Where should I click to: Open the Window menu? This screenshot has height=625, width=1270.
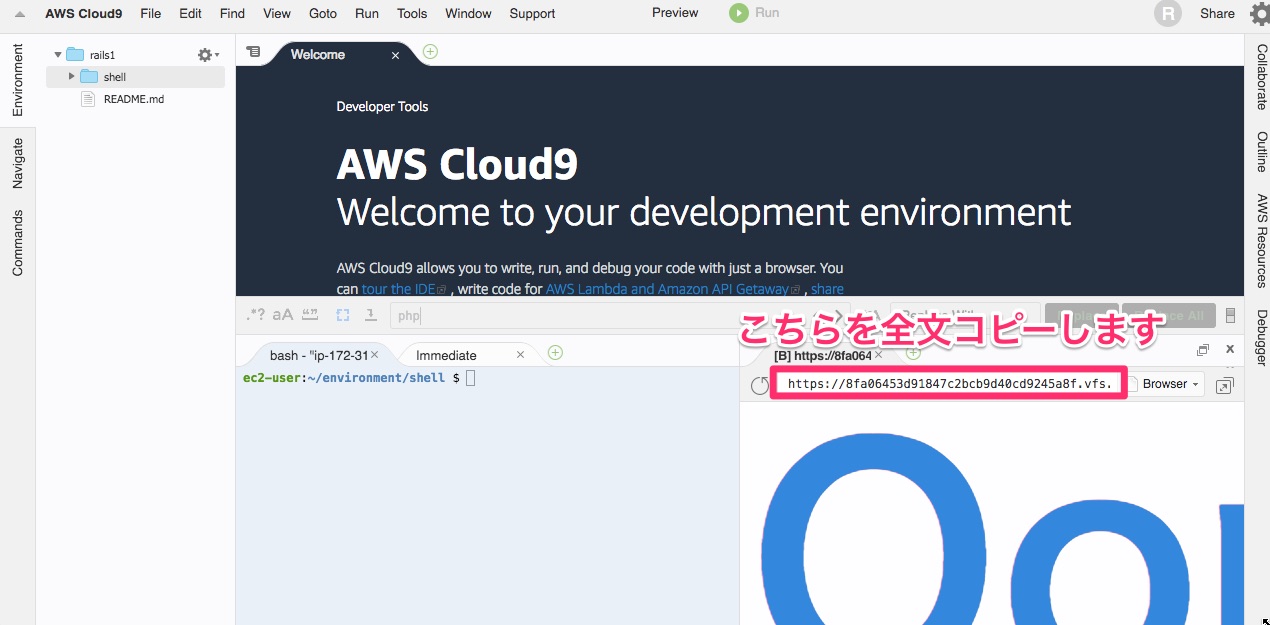(x=468, y=13)
